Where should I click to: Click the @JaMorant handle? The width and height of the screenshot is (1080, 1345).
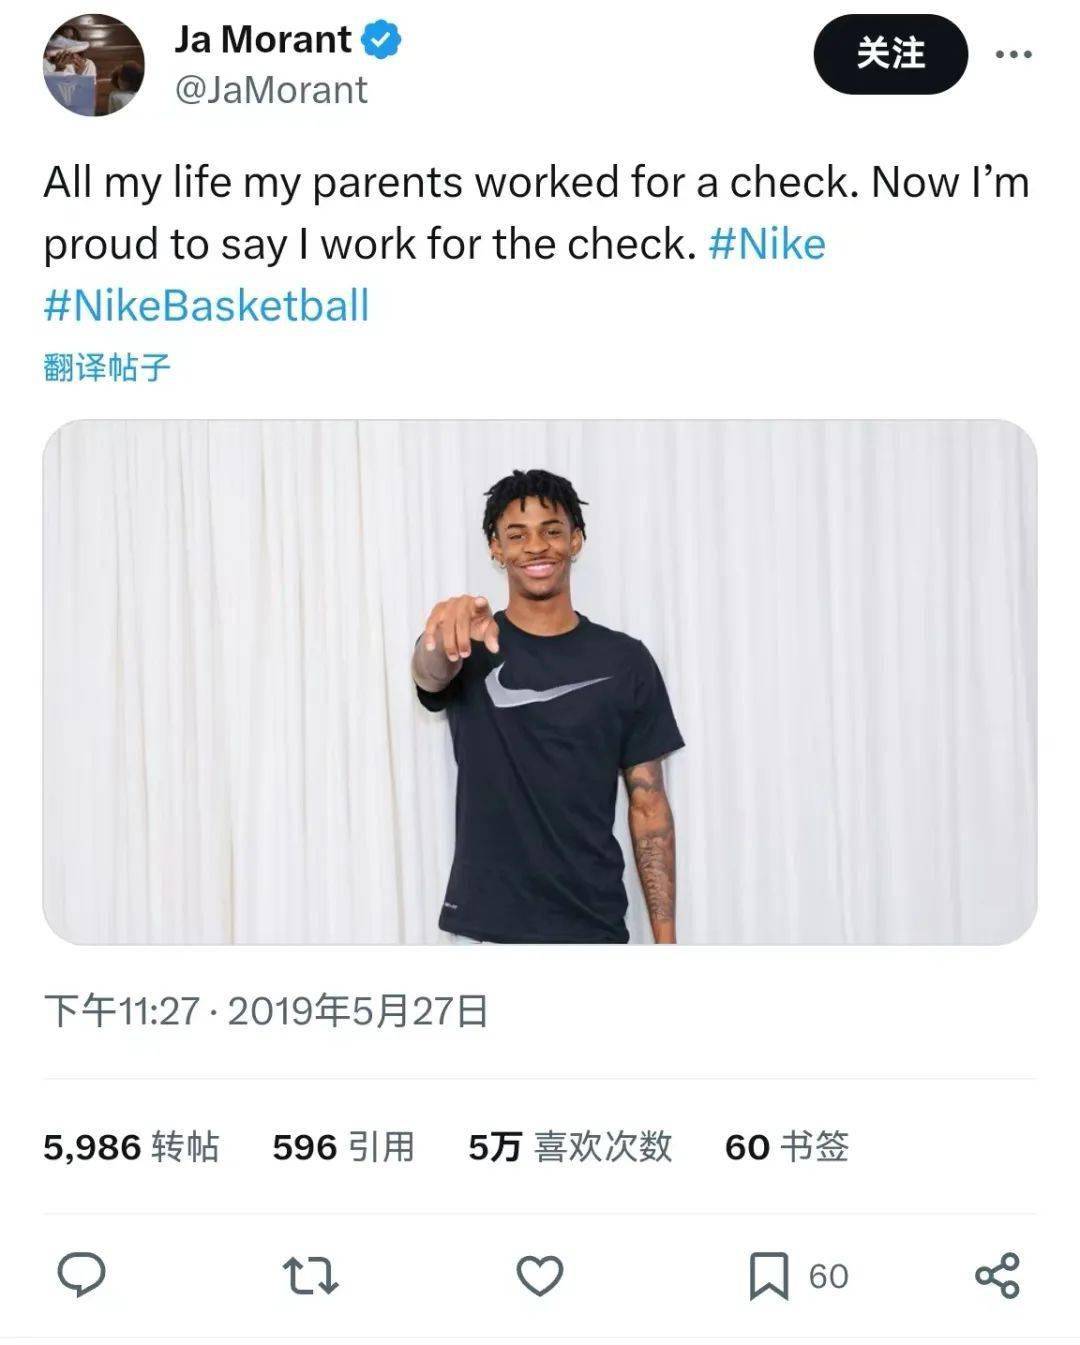click(x=271, y=90)
